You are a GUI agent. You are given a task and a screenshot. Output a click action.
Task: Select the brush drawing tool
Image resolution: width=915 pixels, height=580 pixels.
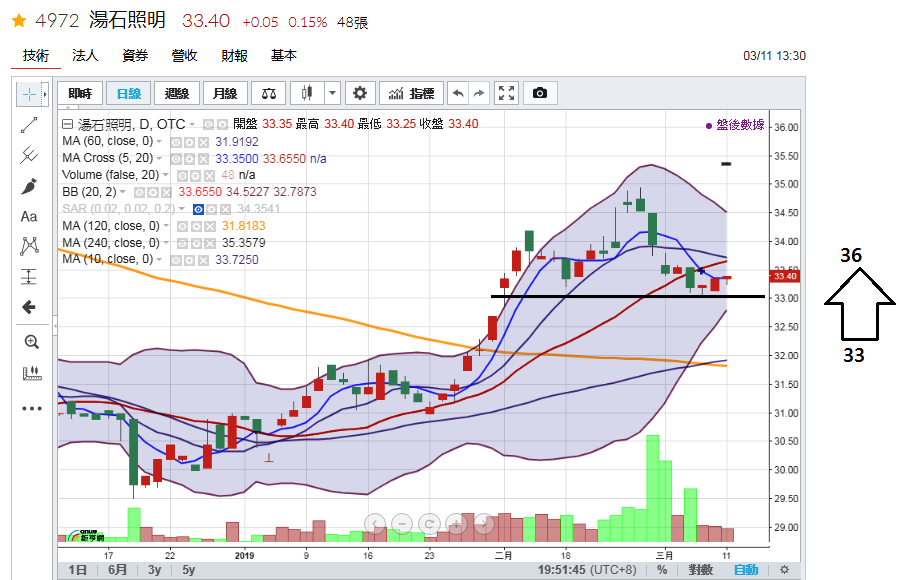pyautogui.click(x=29, y=186)
